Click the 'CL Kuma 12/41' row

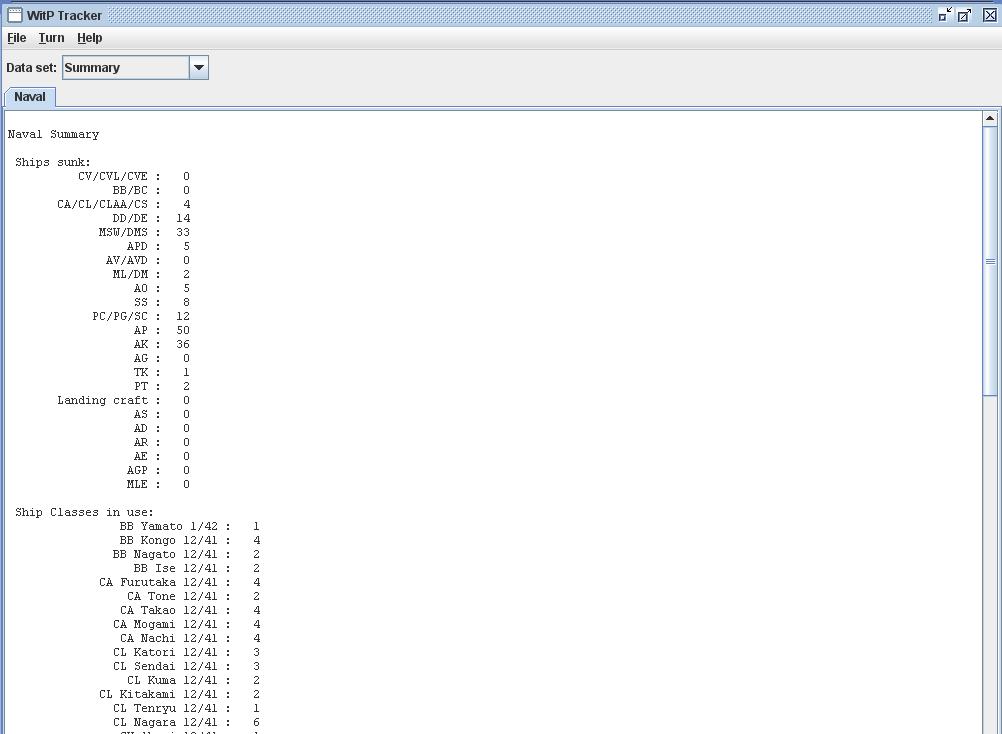point(193,681)
